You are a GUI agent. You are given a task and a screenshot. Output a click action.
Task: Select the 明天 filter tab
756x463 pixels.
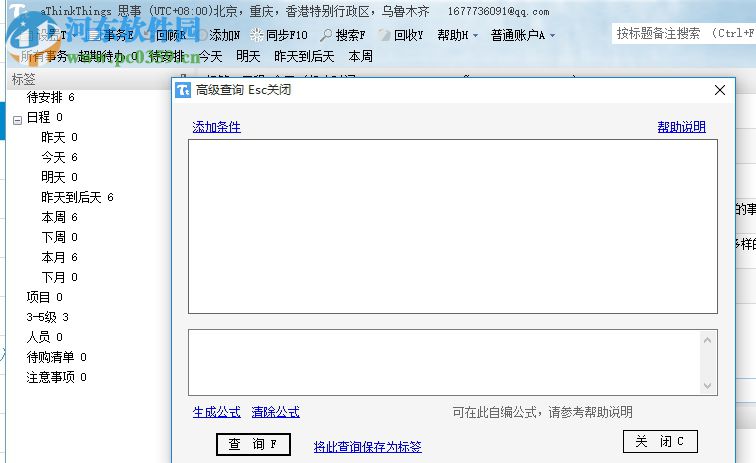248,56
